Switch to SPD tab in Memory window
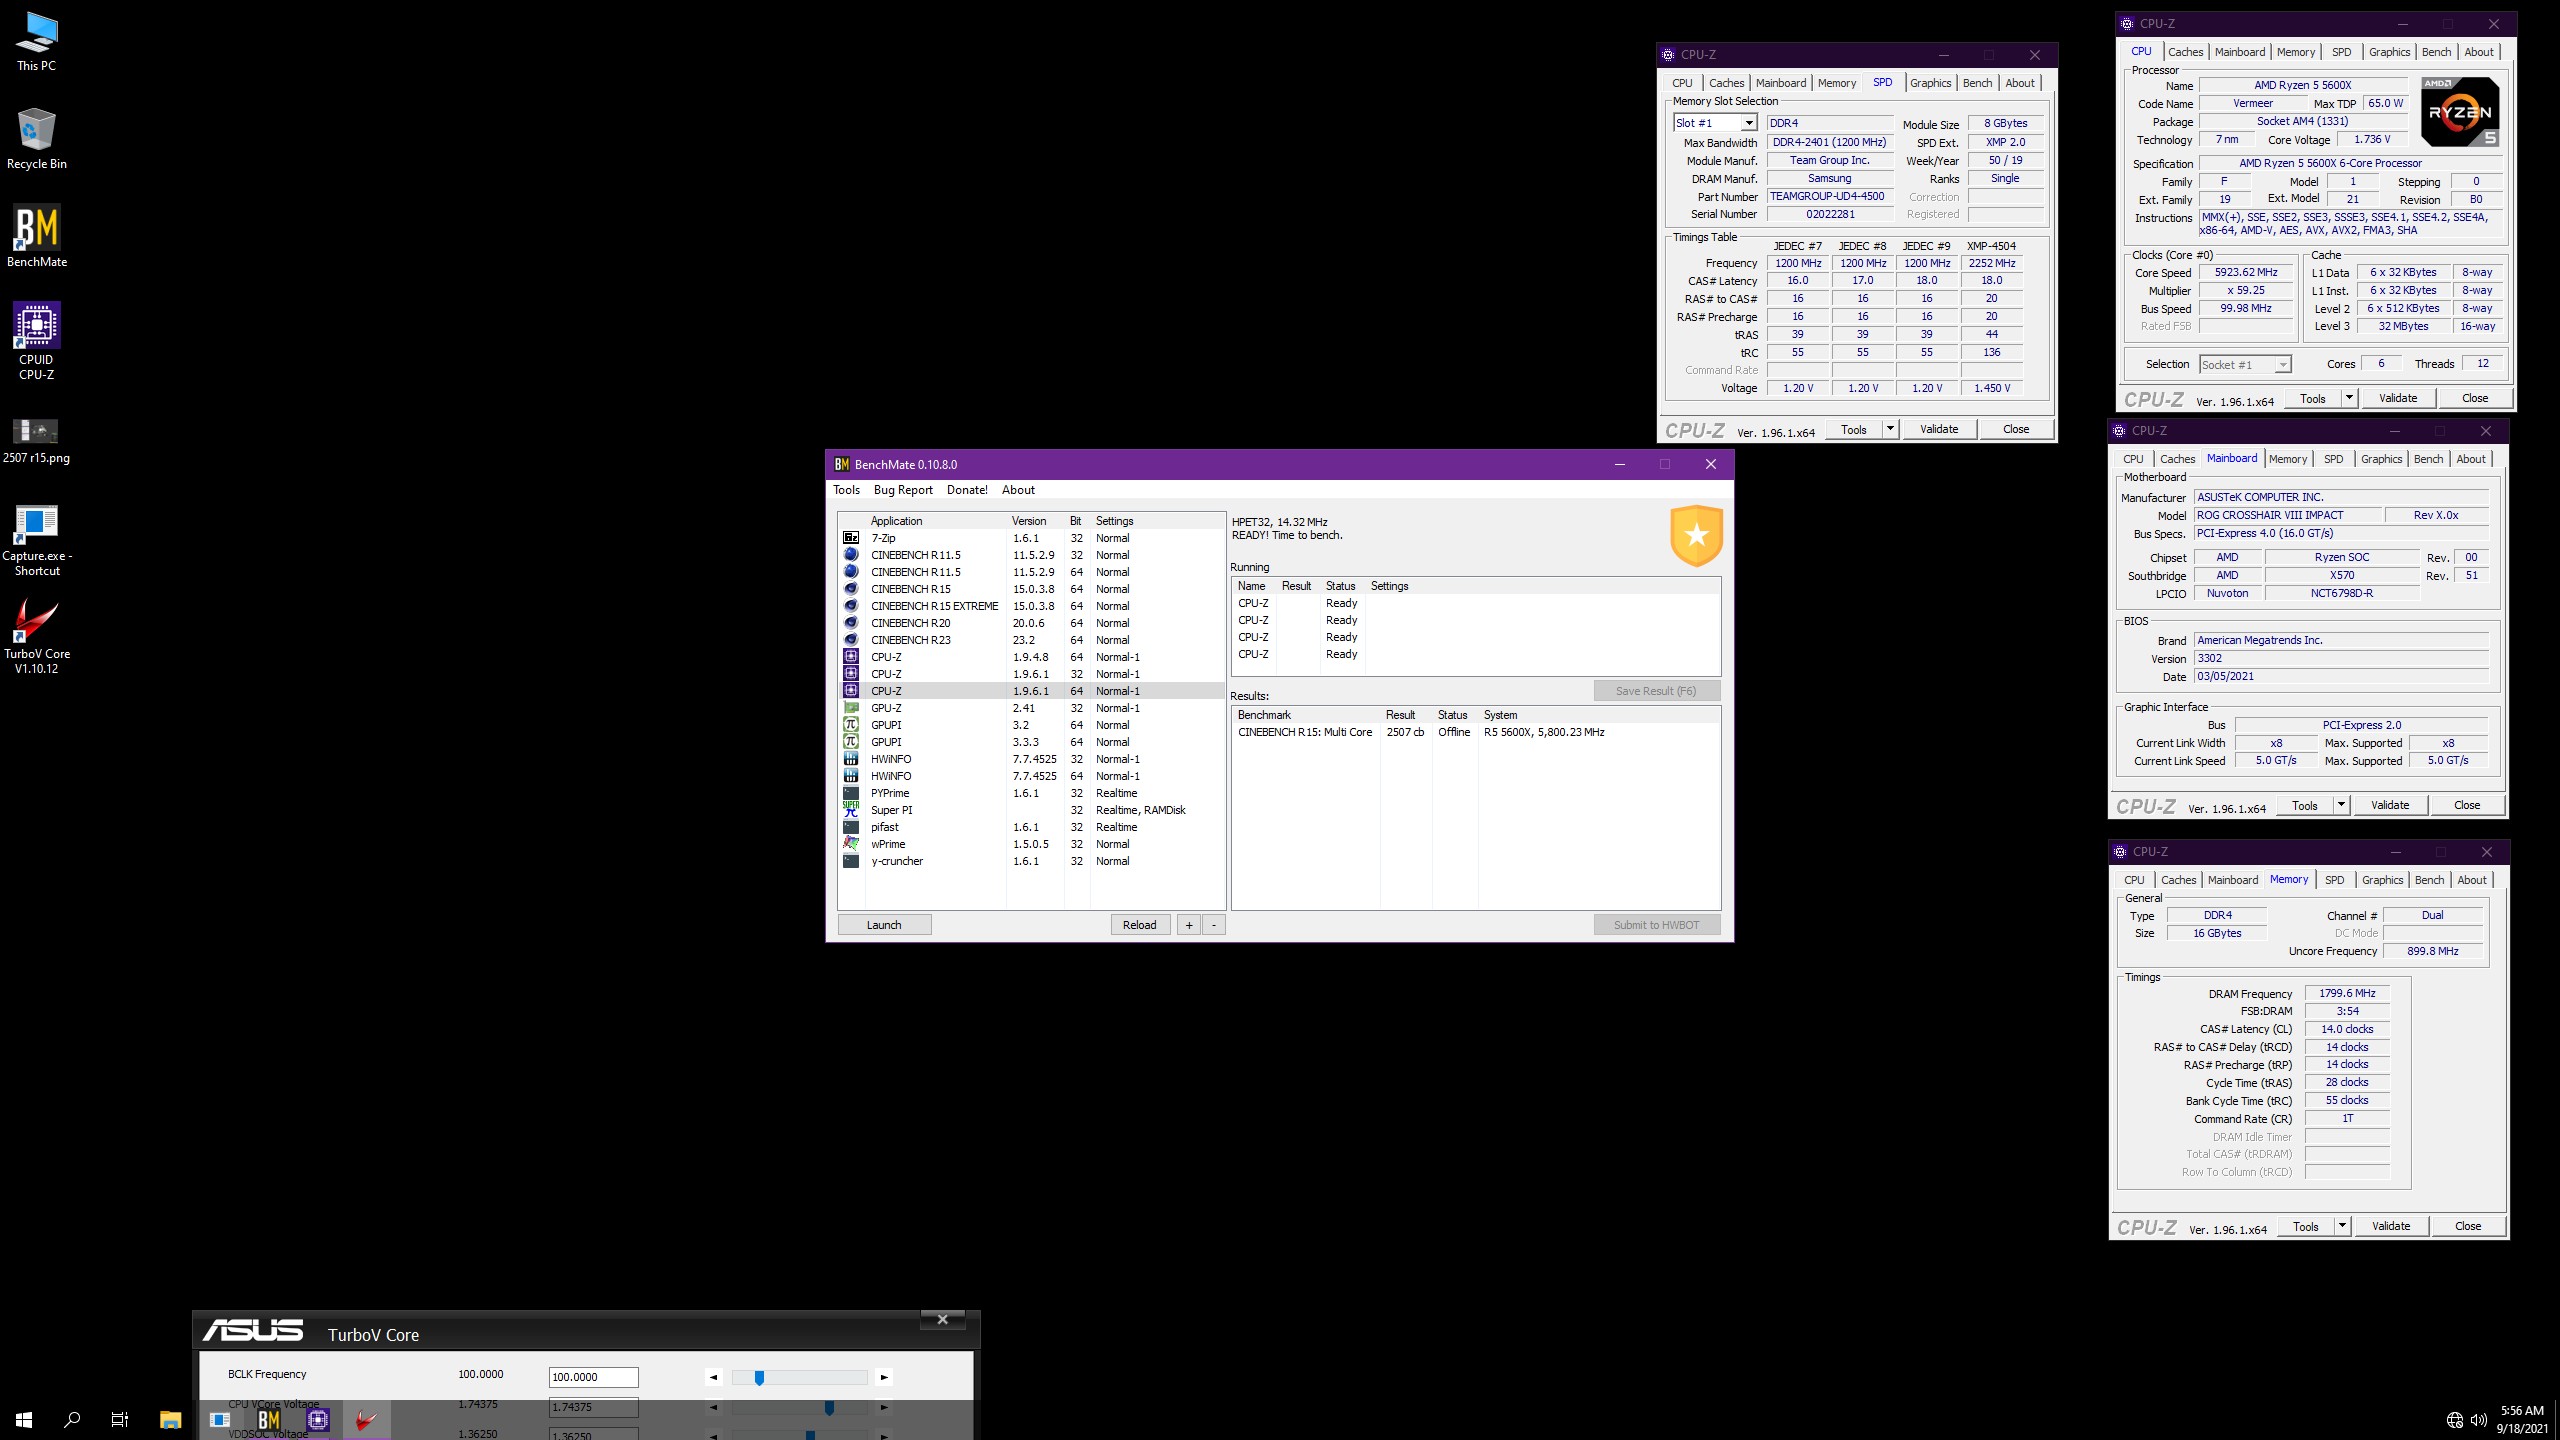Screen dimensions: 2560x1440 [2334, 880]
